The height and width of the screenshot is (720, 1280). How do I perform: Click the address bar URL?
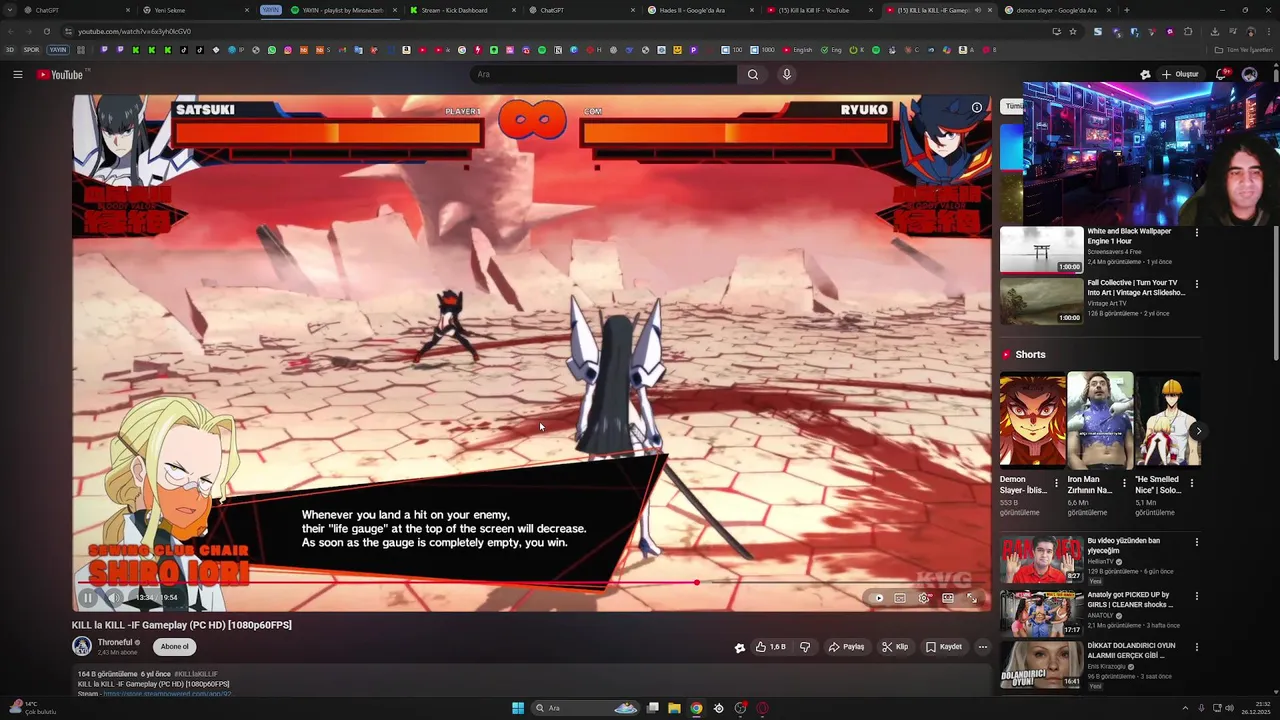tap(134, 31)
